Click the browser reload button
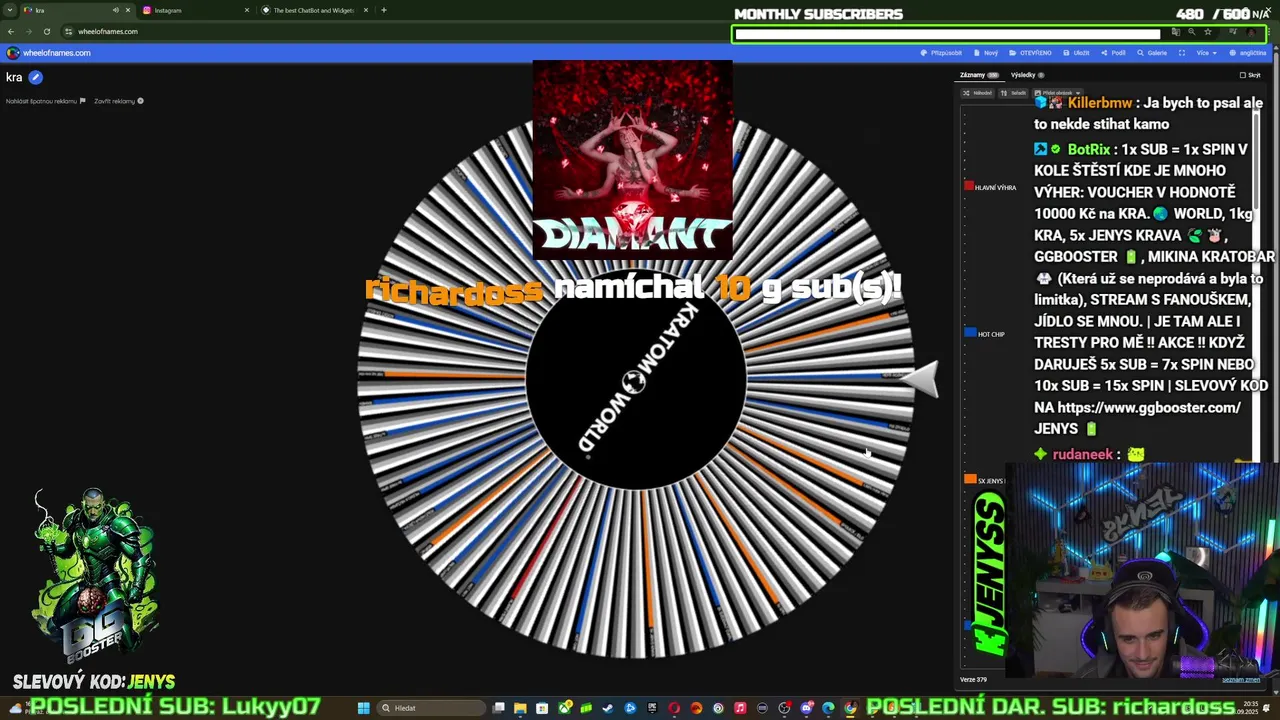This screenshot has width=1280, height=720. 46,31
